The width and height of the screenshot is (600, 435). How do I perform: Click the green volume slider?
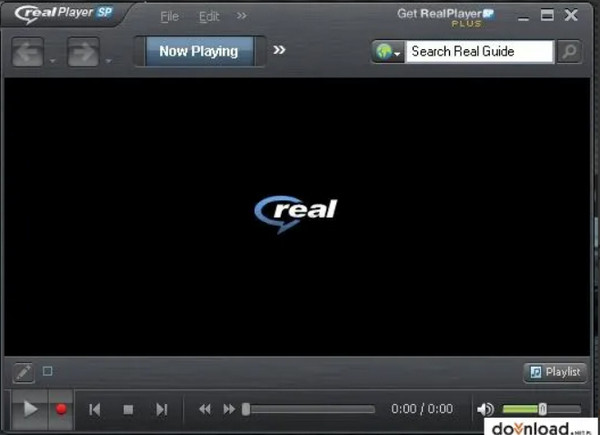pos(541,409)
